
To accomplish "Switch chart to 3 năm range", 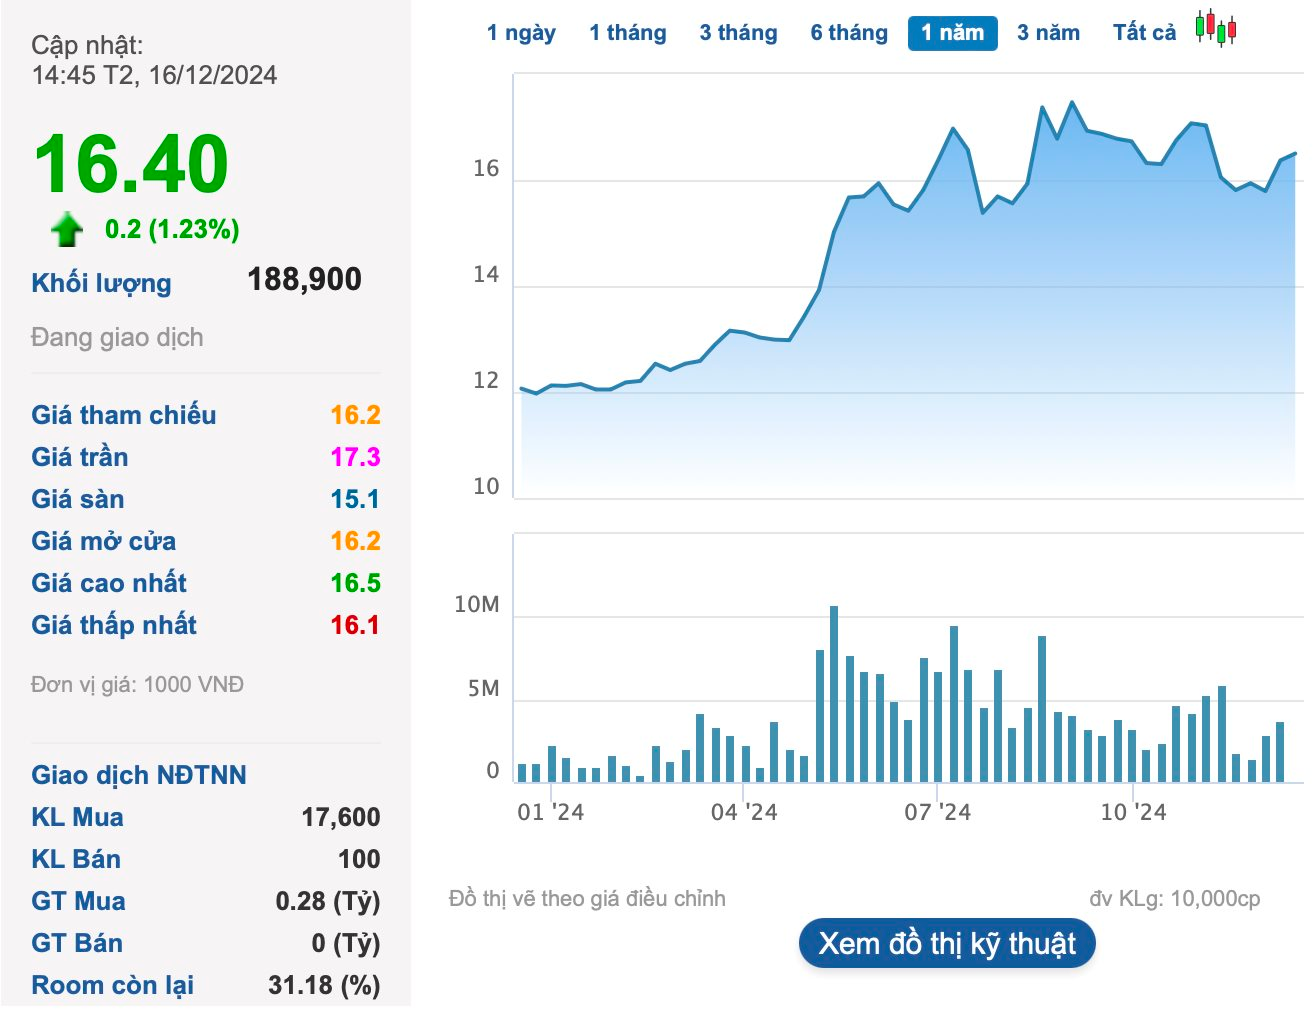I will pos(1048,33).
